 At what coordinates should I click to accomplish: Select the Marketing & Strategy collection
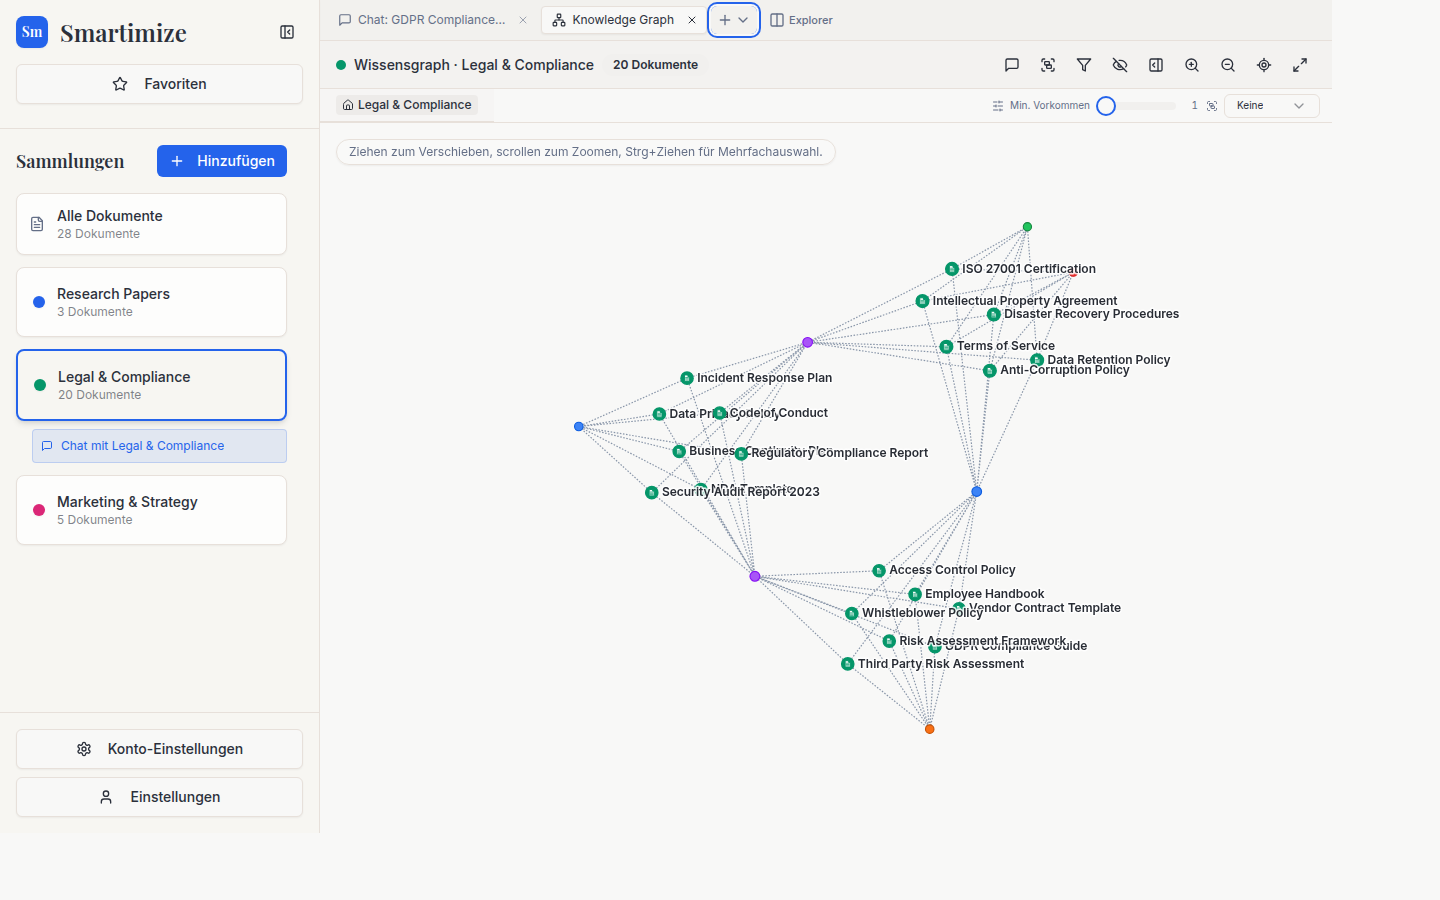click(x=151, y=510)
